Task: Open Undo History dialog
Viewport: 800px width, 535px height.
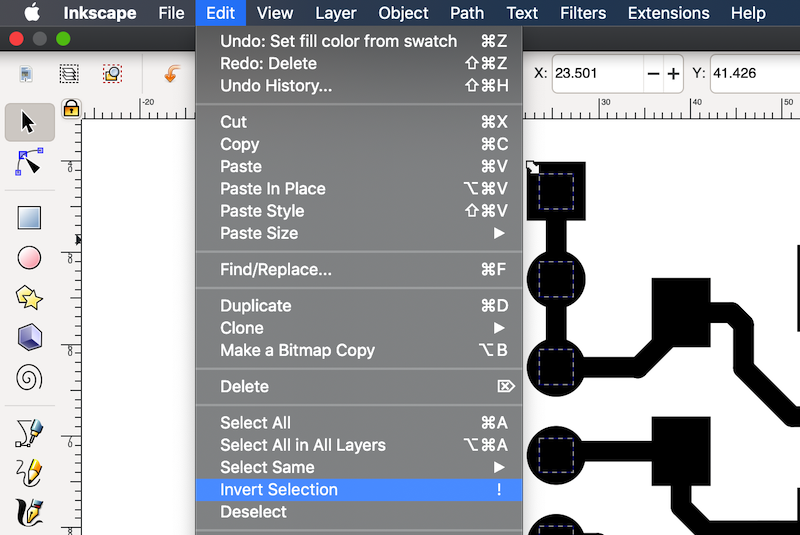Action: (359, 86)
